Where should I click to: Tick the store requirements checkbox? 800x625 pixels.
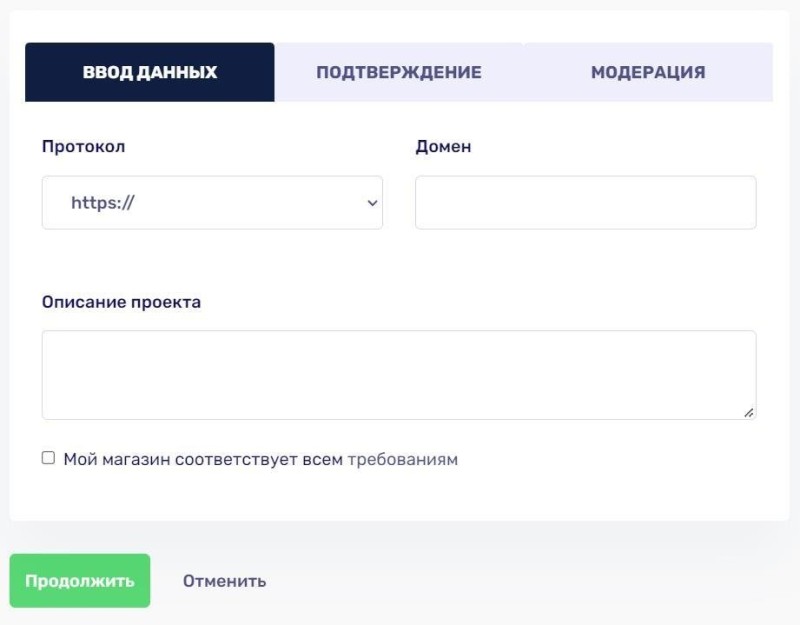click(48, 458)
